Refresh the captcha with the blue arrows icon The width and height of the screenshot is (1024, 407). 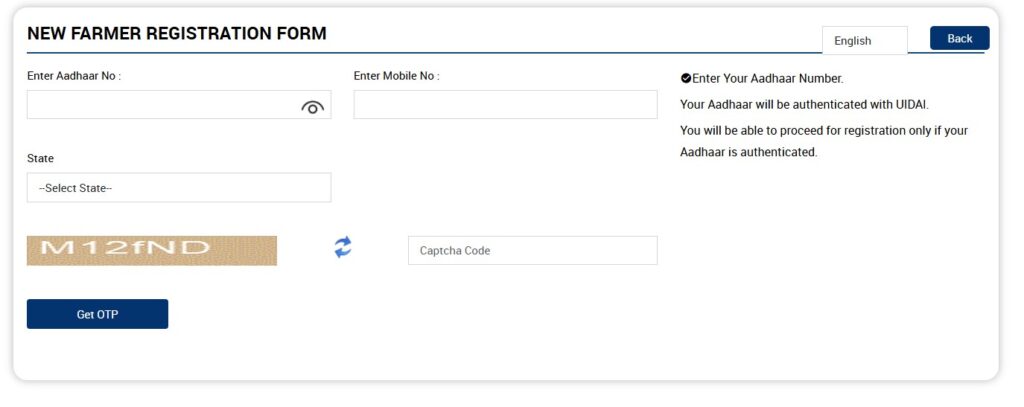(x=343, y=248)
